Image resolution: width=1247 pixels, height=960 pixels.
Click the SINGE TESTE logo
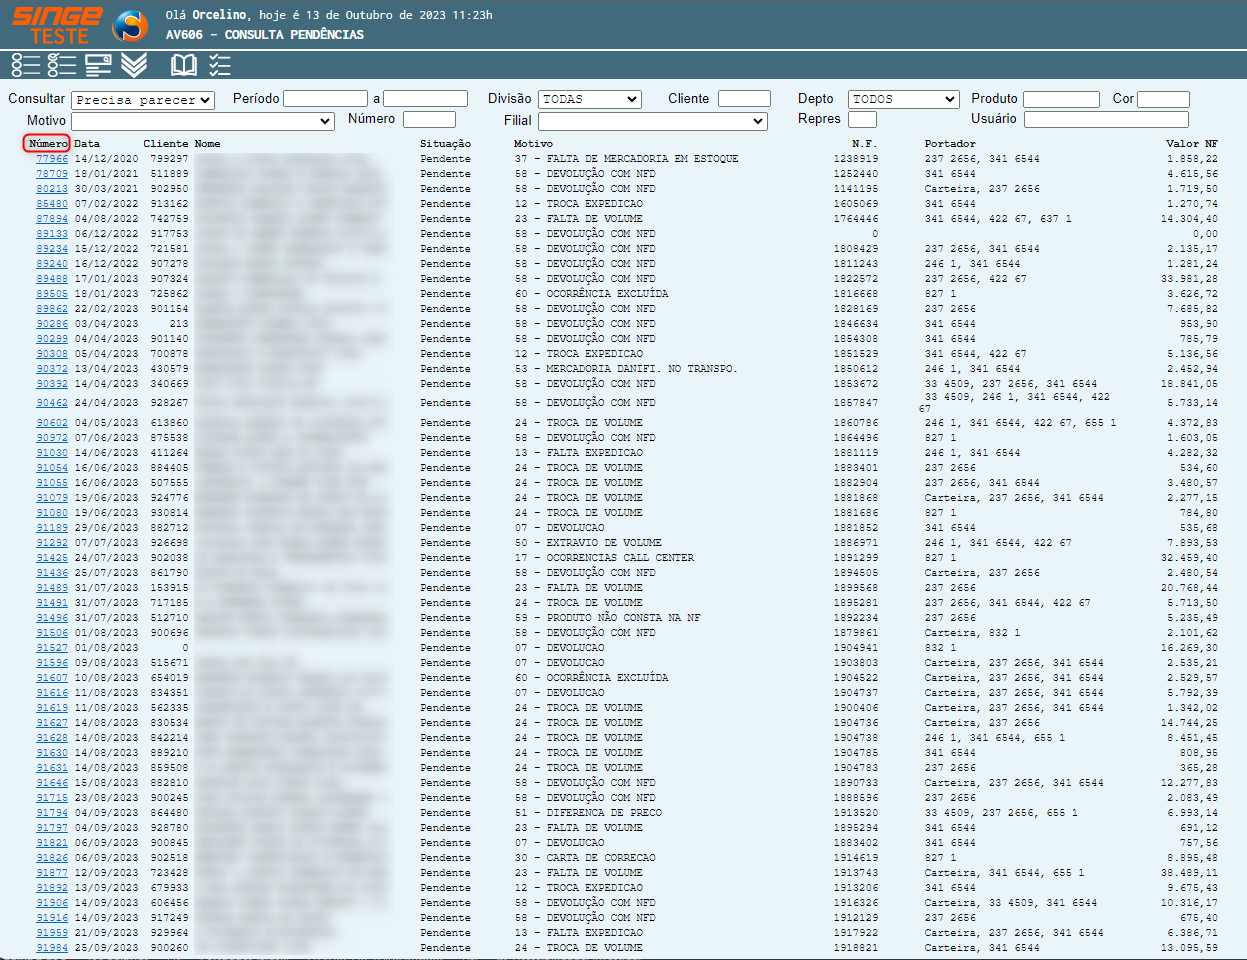point(57,25)
